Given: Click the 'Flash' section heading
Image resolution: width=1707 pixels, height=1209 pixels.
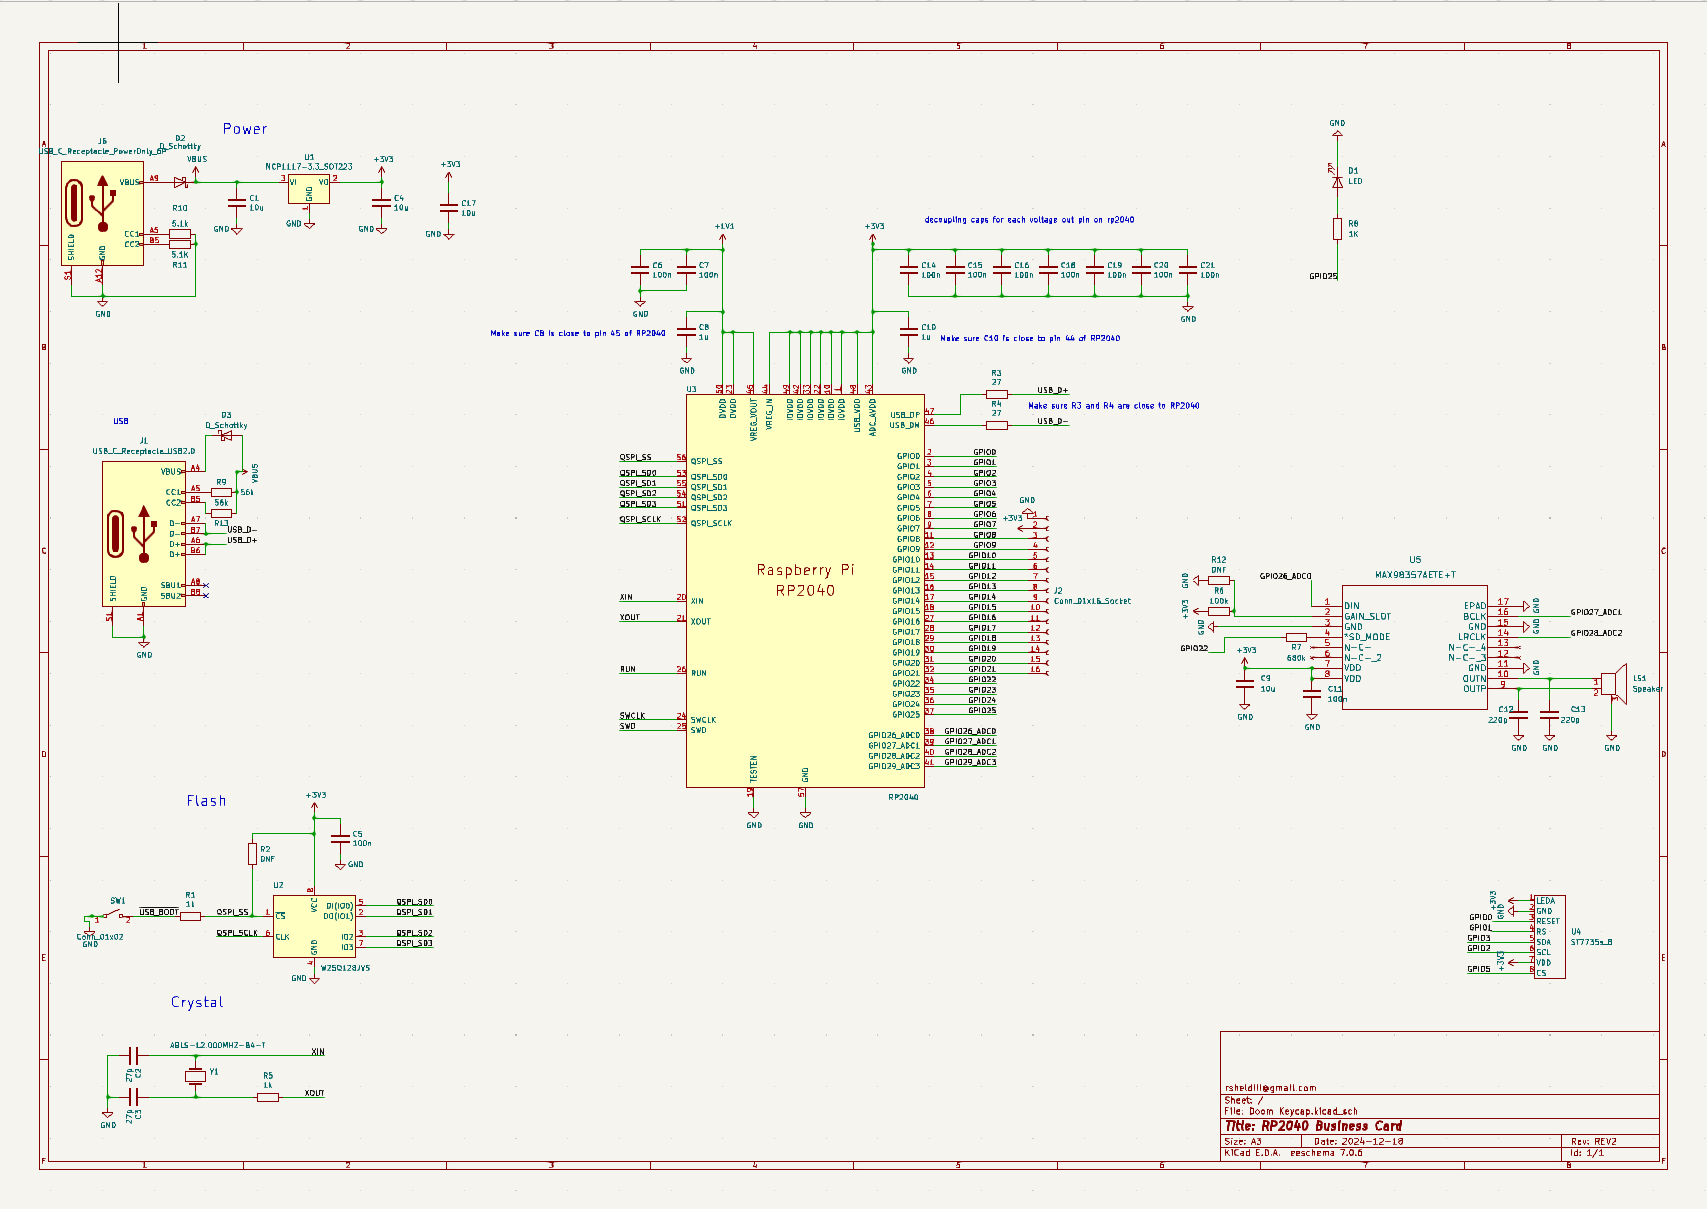Looking at the screenshot, I should tap(206, 801).
